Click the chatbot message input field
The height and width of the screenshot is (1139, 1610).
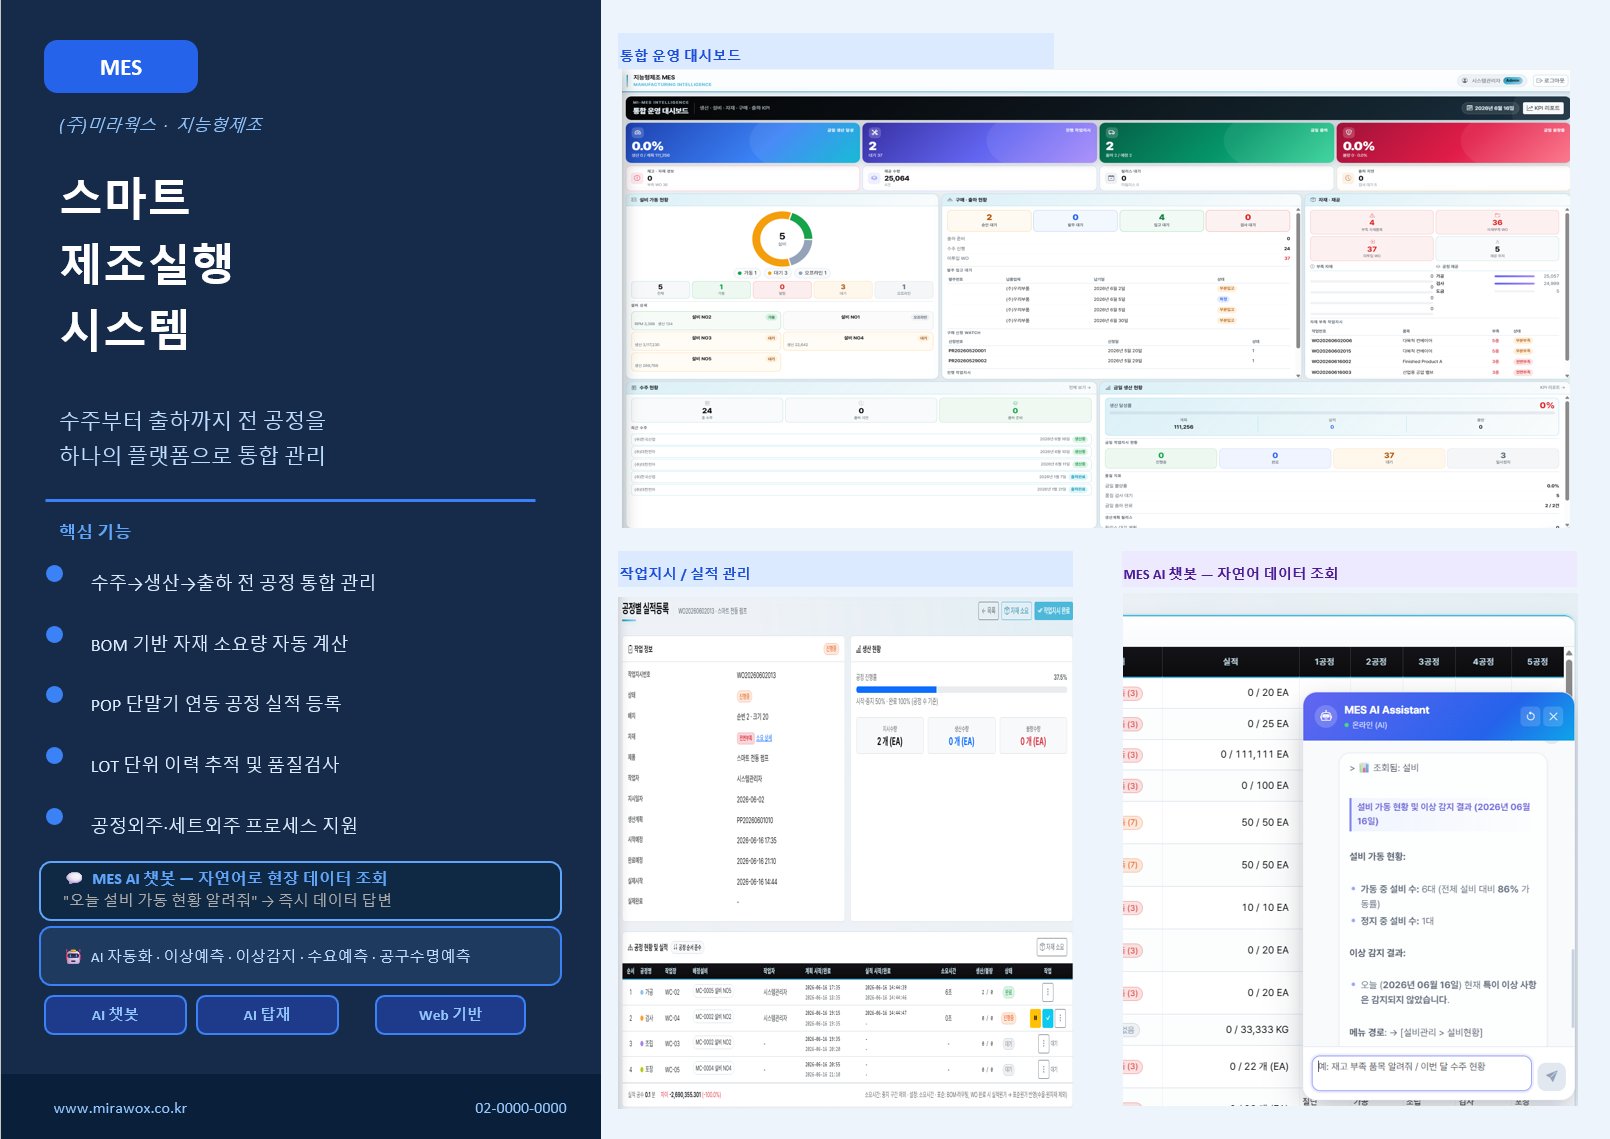pyautogui.click(x=1421, y=1072)
